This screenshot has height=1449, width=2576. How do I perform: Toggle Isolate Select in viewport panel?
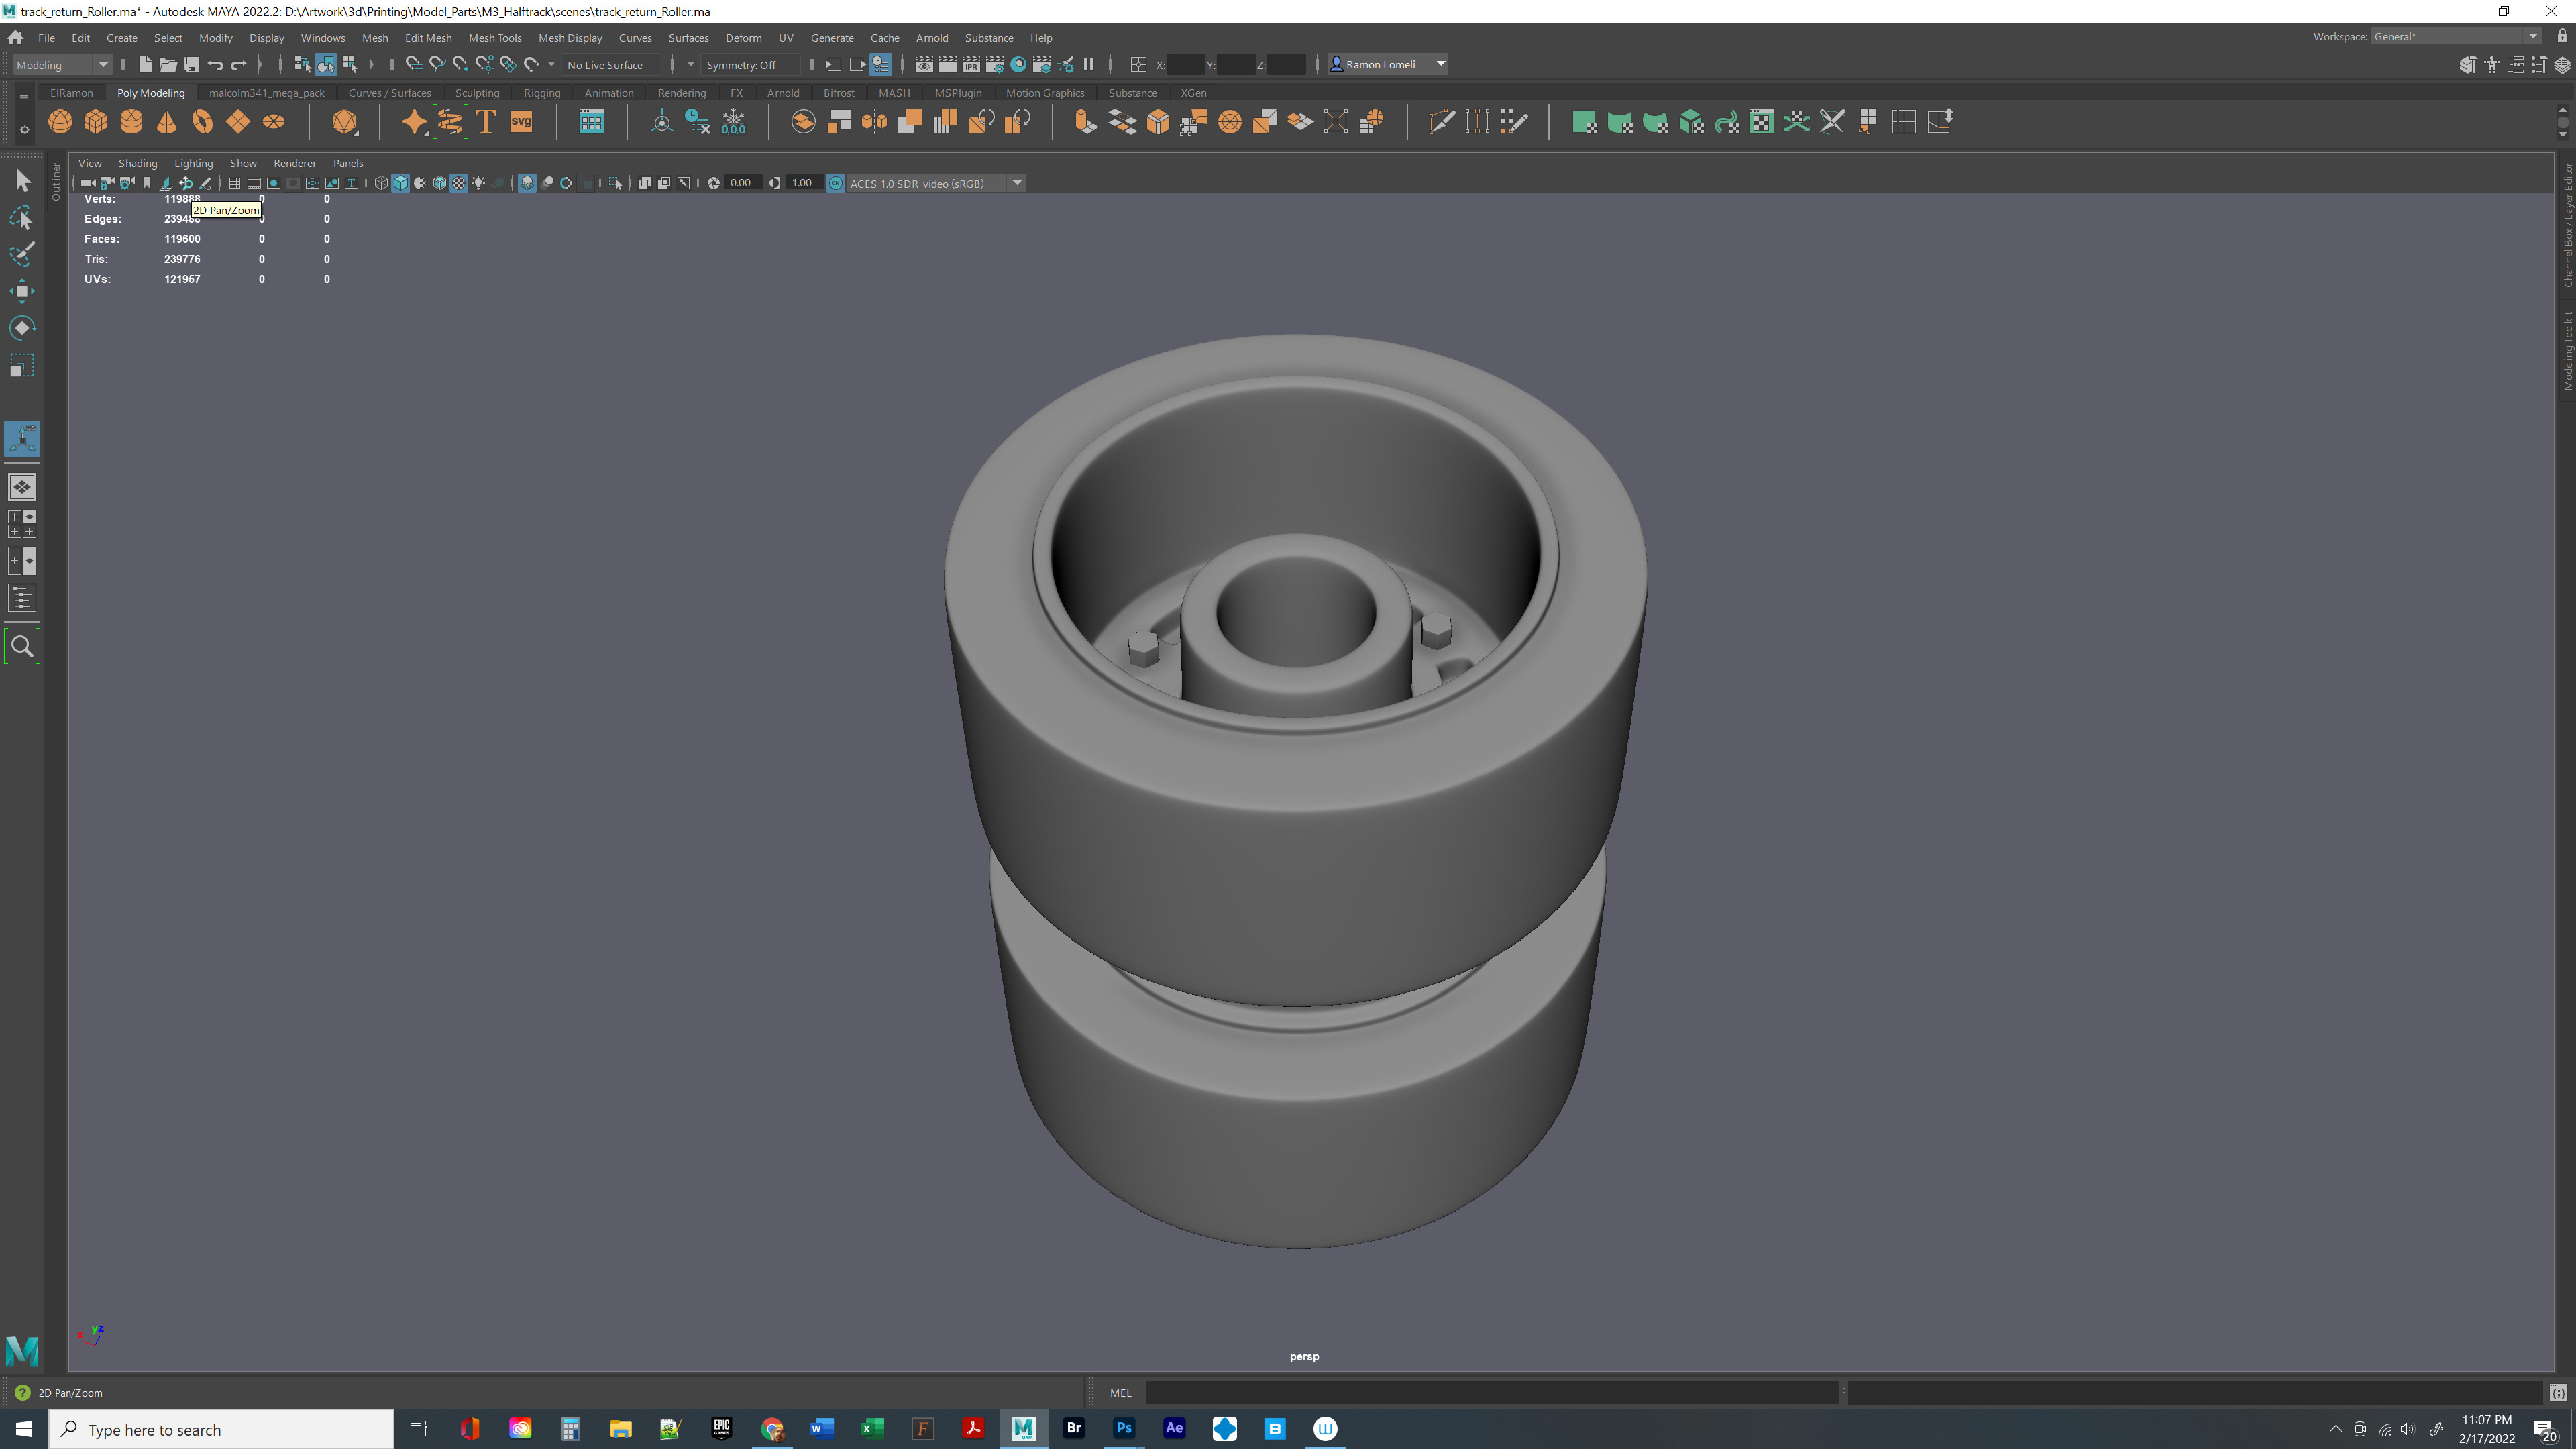coord(616,183)
